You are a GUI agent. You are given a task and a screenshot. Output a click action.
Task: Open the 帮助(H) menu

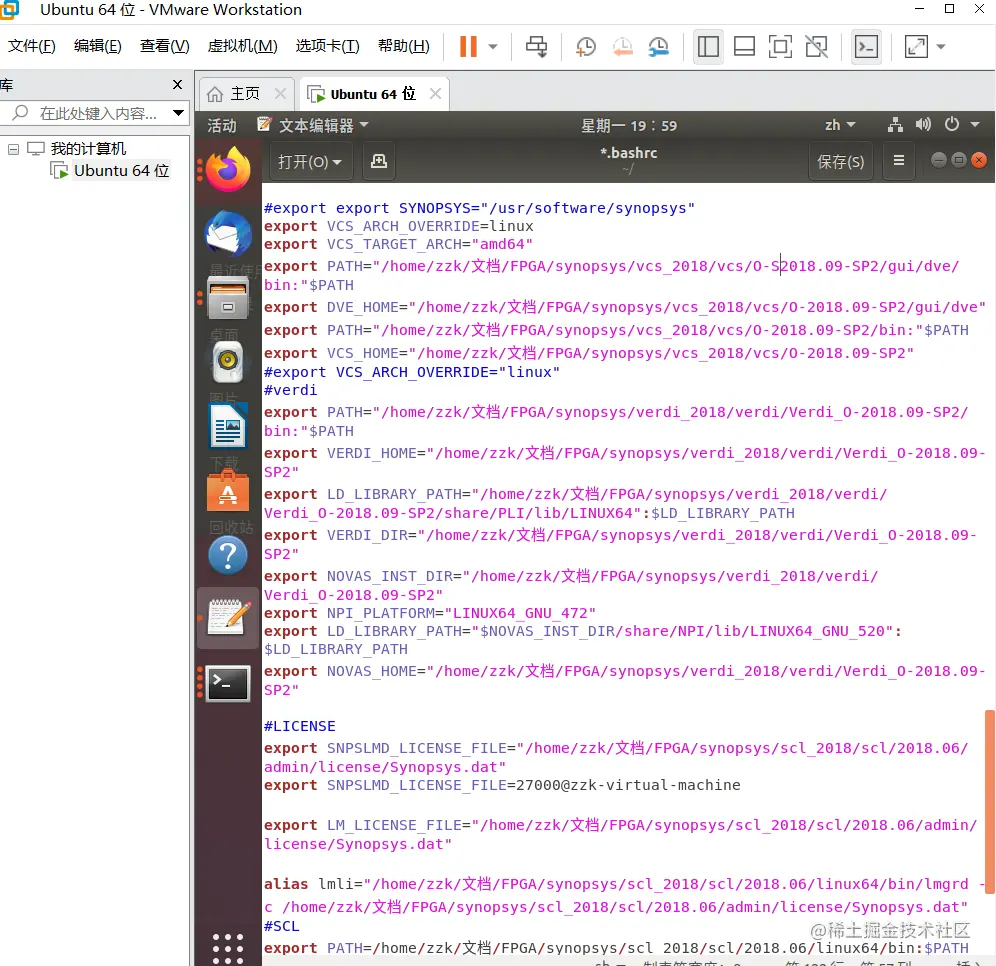(x=404, y=46)
